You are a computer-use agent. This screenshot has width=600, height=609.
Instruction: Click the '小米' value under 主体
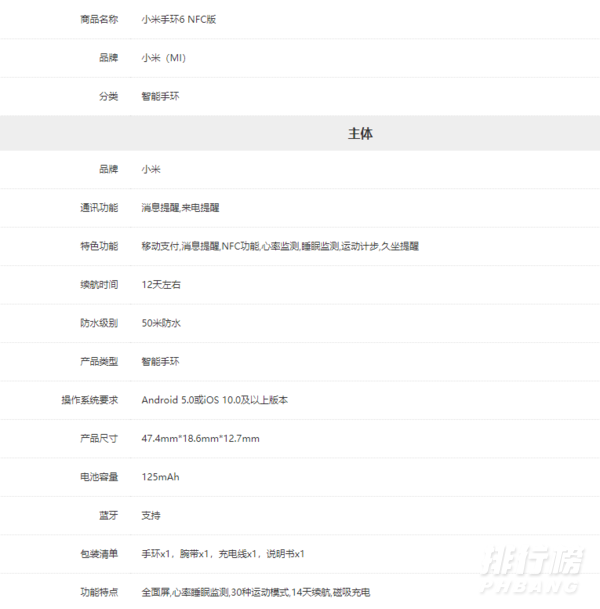[x=151, y=169]
